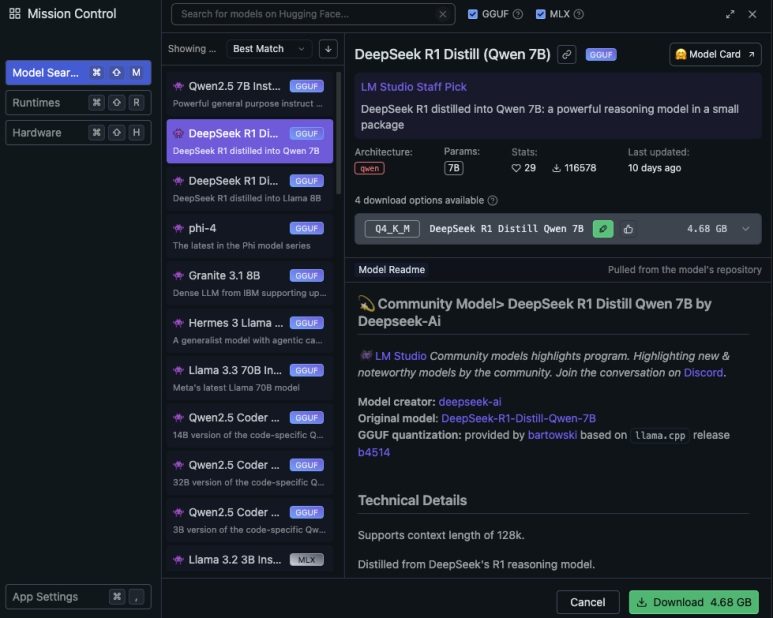Open the deepseek-ai creator link
The width and height of the screenshot is (773, 618).
click(x=470, y=402)
